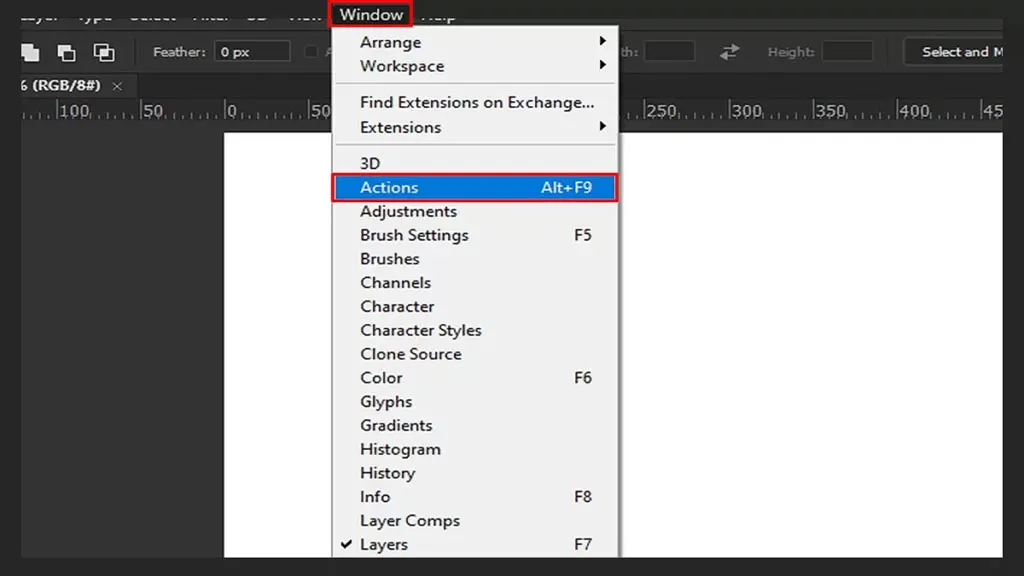Click the Intersect with selection icon
1024x576 pixels.
pyautogui.click(x=104, y=52)
